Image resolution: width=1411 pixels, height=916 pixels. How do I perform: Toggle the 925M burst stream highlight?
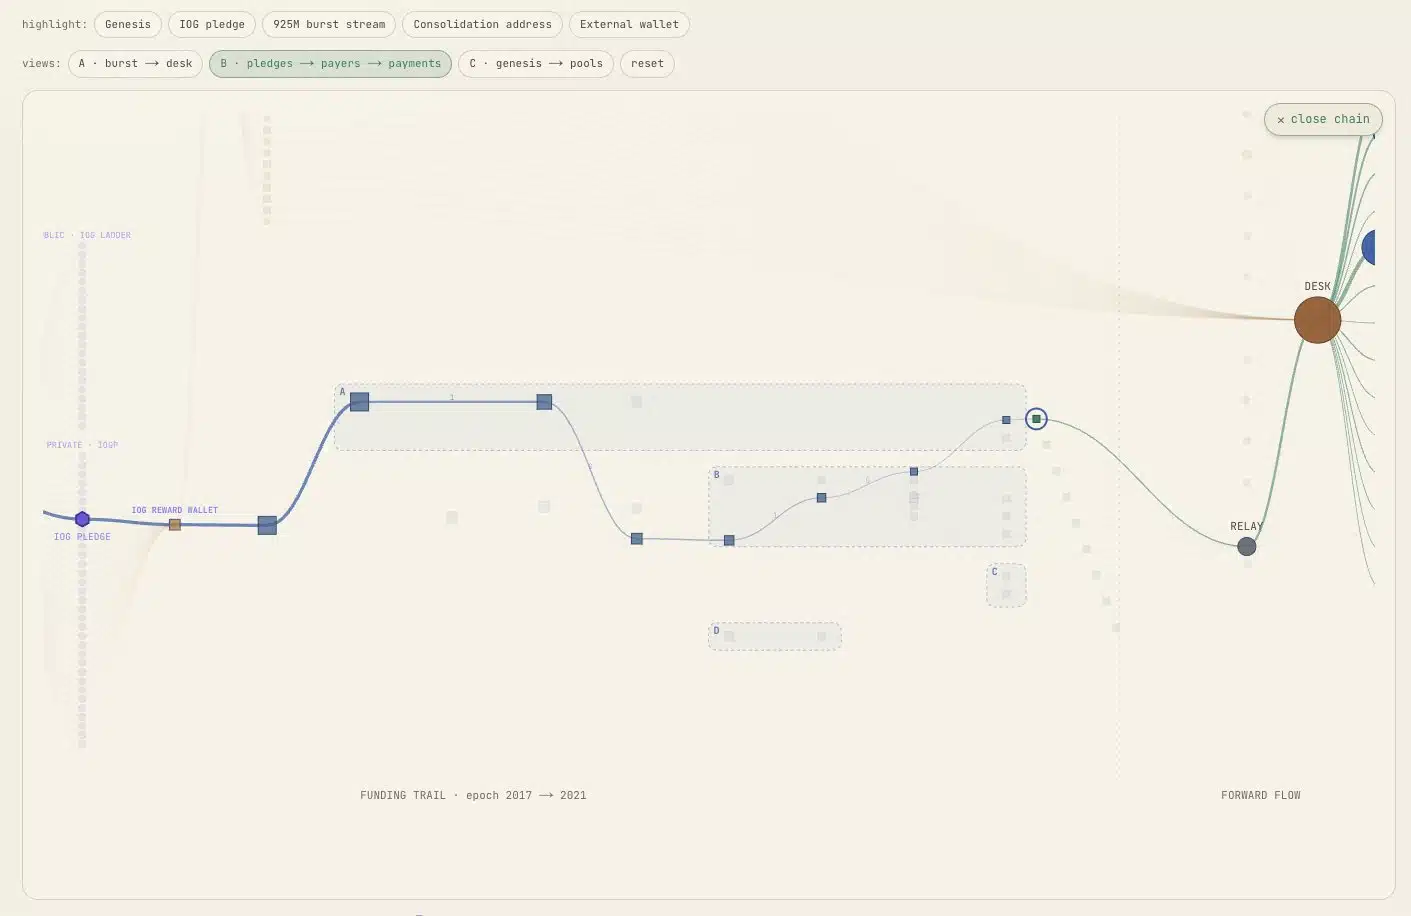click(x=329, y=24)
